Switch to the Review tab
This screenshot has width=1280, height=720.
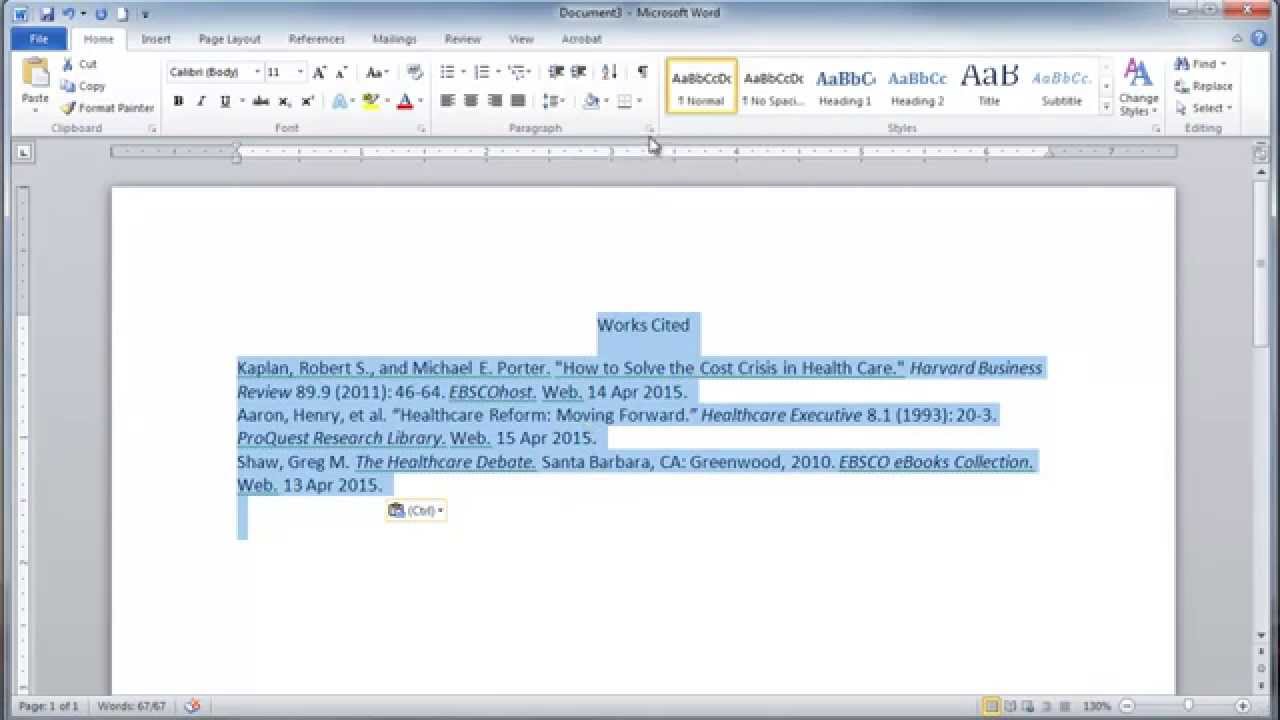[x=463, y=39]
